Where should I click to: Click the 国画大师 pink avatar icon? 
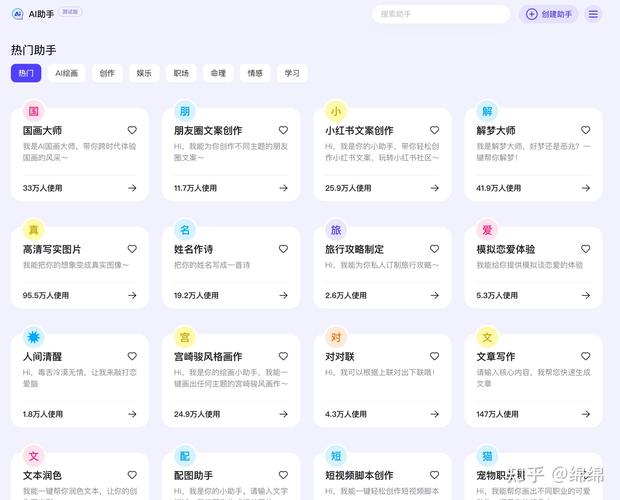point(33,111)
